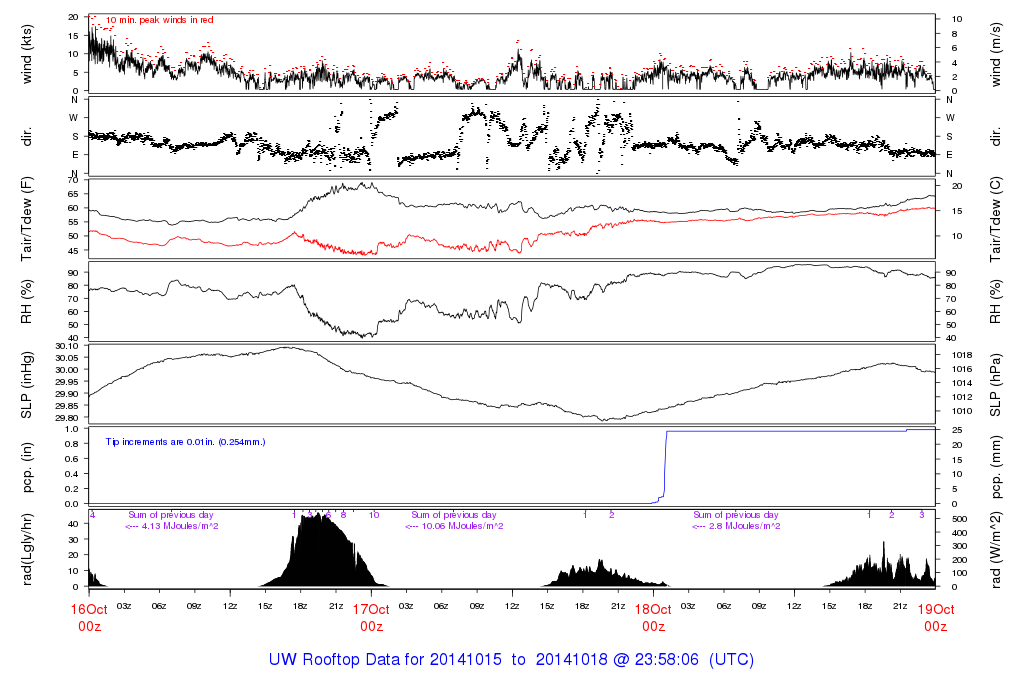This screenshot has height=700, width=1024.
Task: Select the '16Oct' date label
Action: pyautogui.click(x=89, y=610)
